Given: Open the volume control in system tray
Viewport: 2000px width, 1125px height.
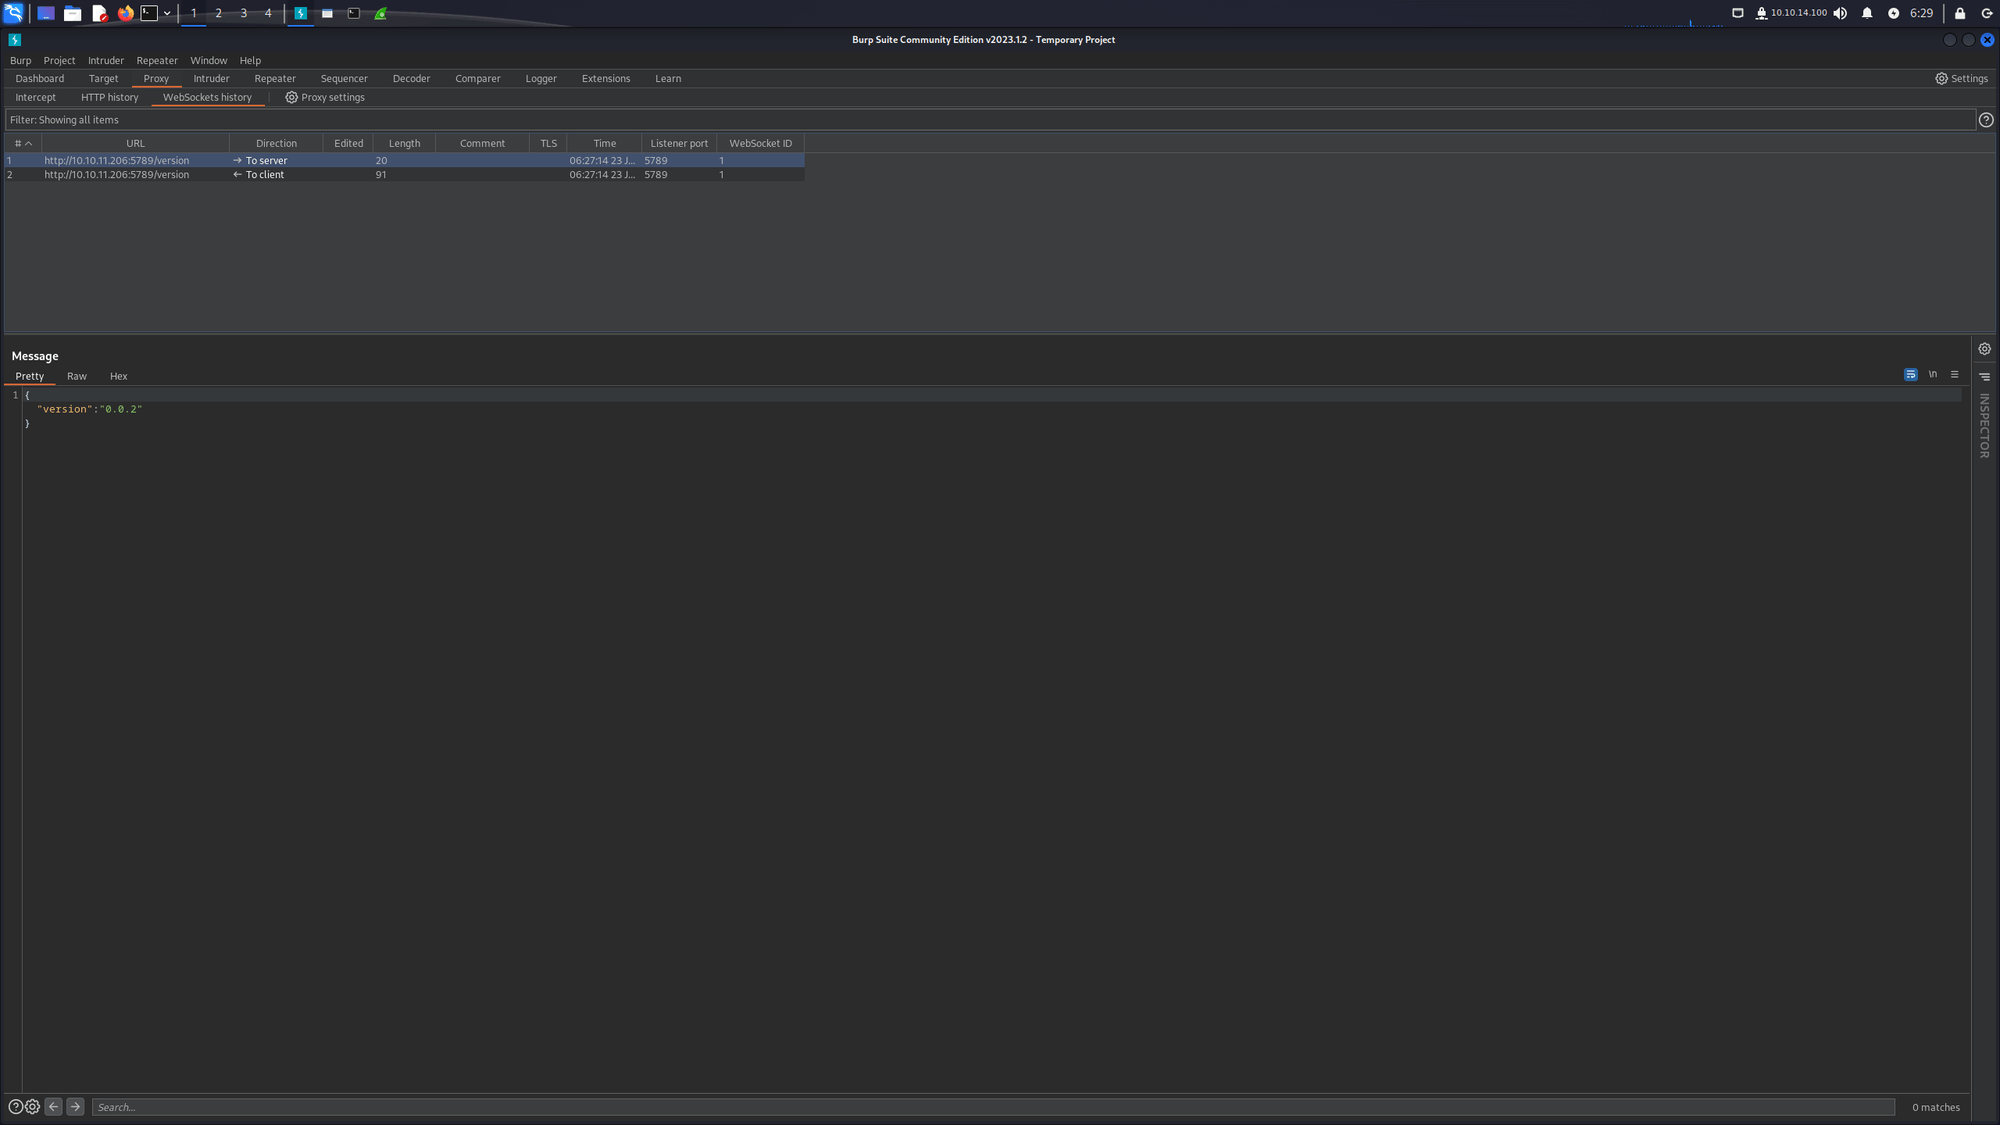Looking at the screenshot, I should coord(1840,13).
